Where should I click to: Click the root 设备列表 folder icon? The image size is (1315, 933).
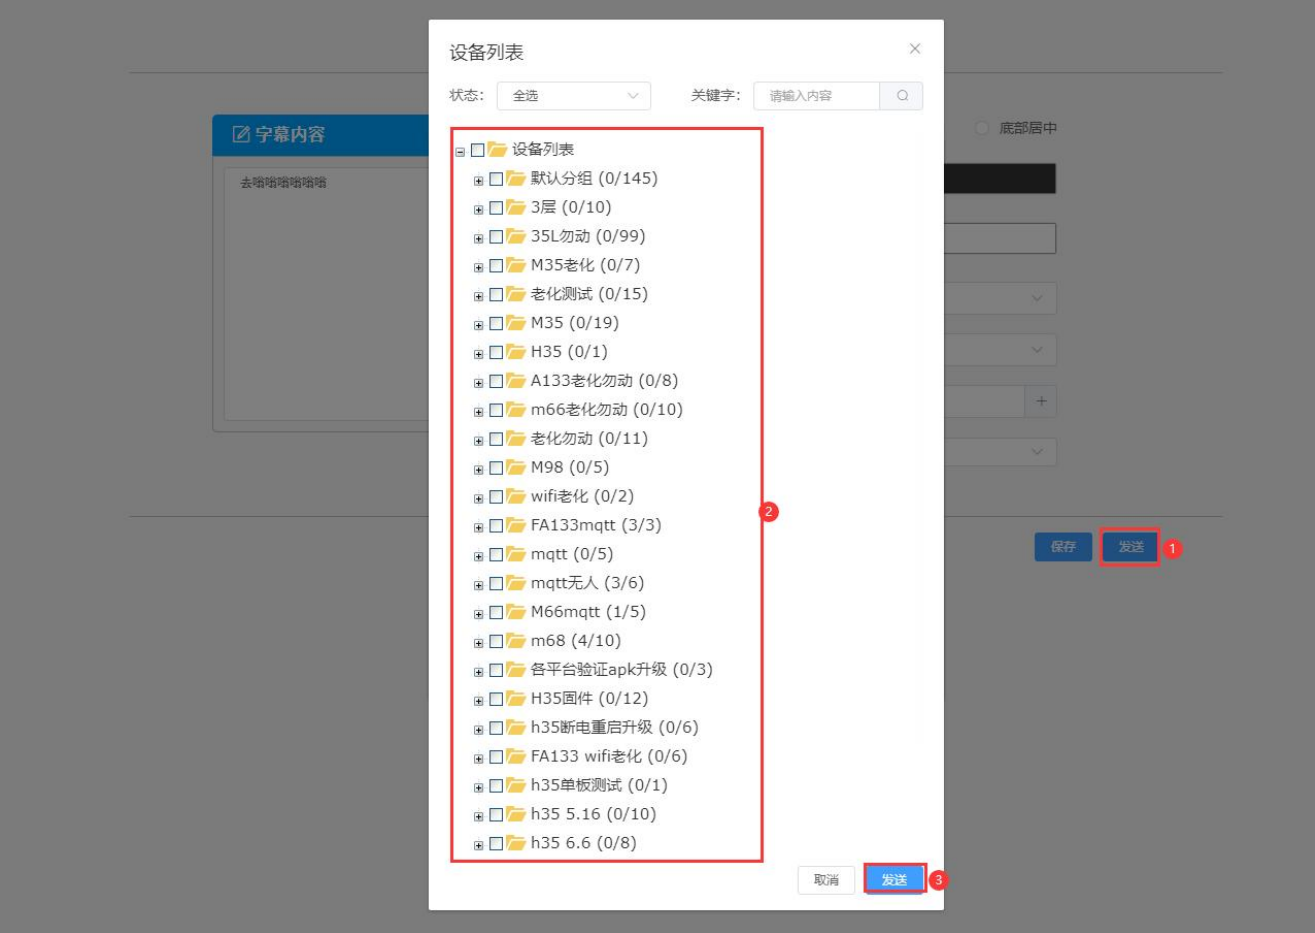(x=497, y=150)
